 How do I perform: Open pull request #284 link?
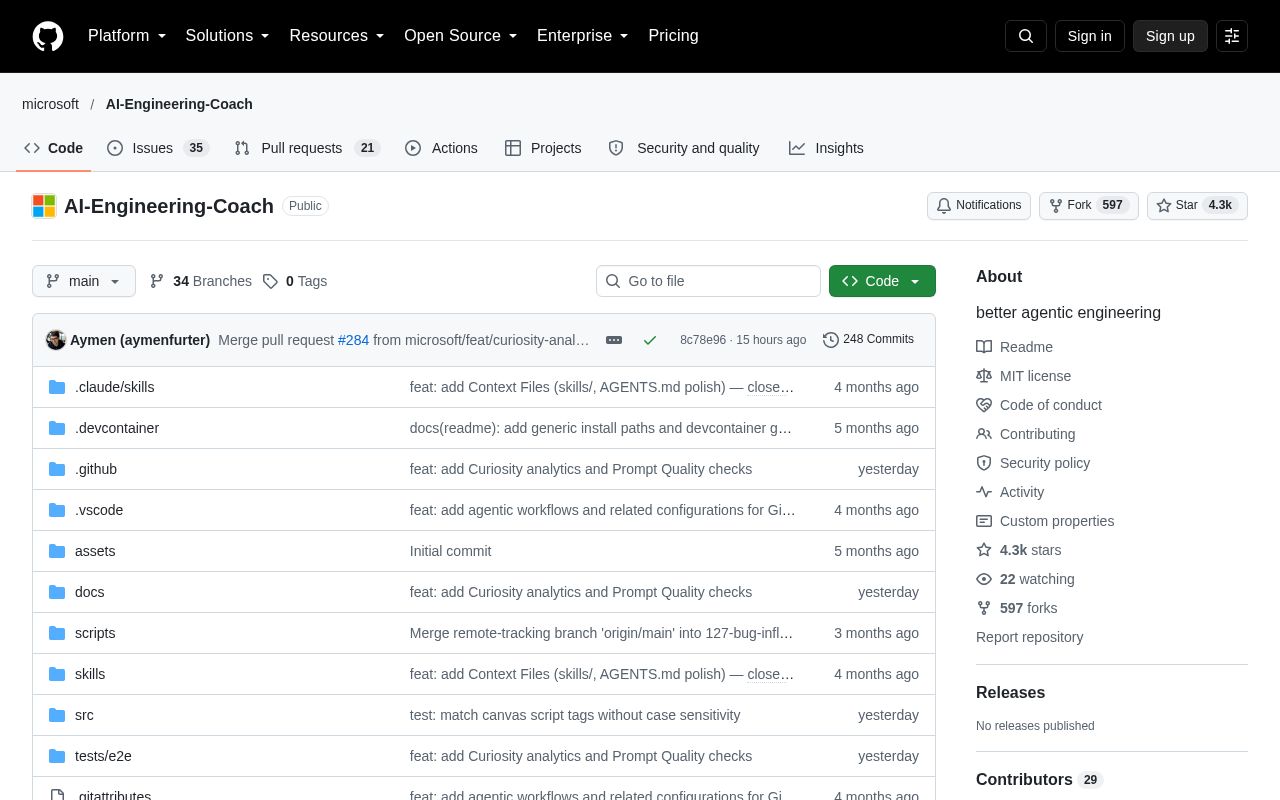click(x=353, y=340)
